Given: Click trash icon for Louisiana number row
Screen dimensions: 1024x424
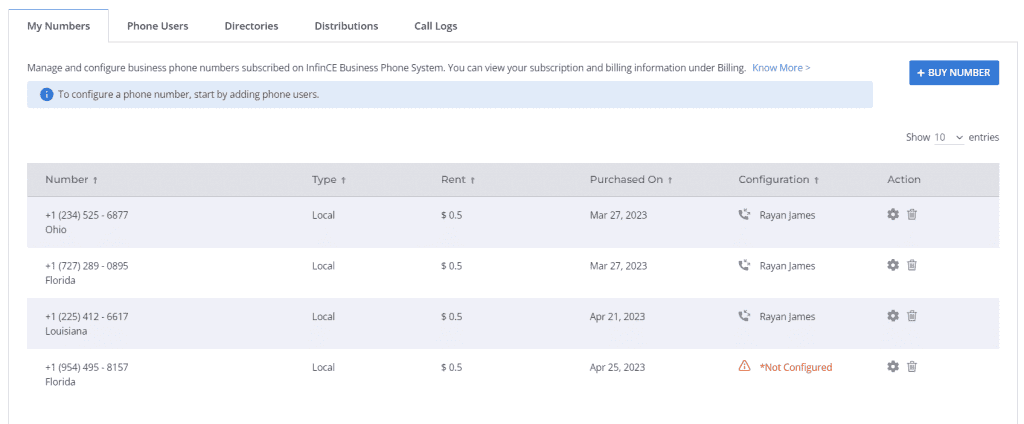Looking at the screenshot, I should [x=912, y=316].
